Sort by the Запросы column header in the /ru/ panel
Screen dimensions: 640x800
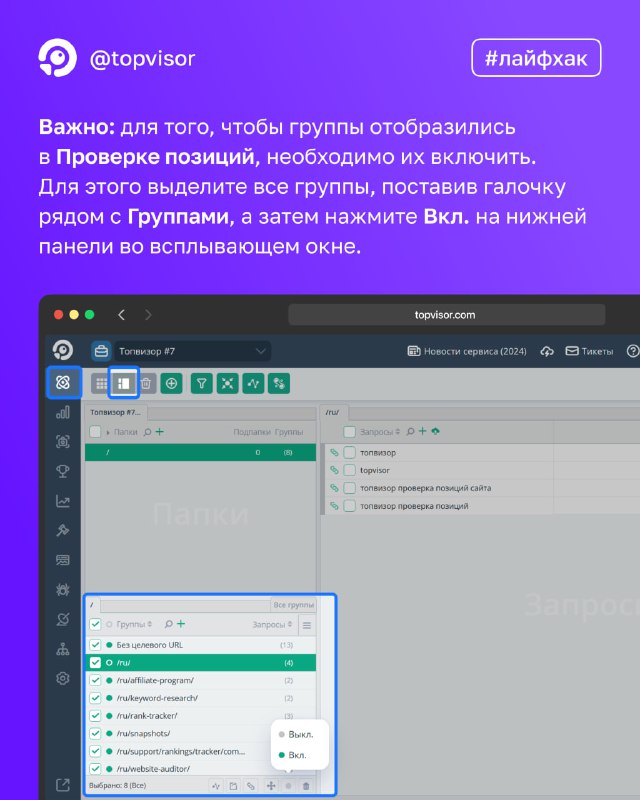coord(379,432)
